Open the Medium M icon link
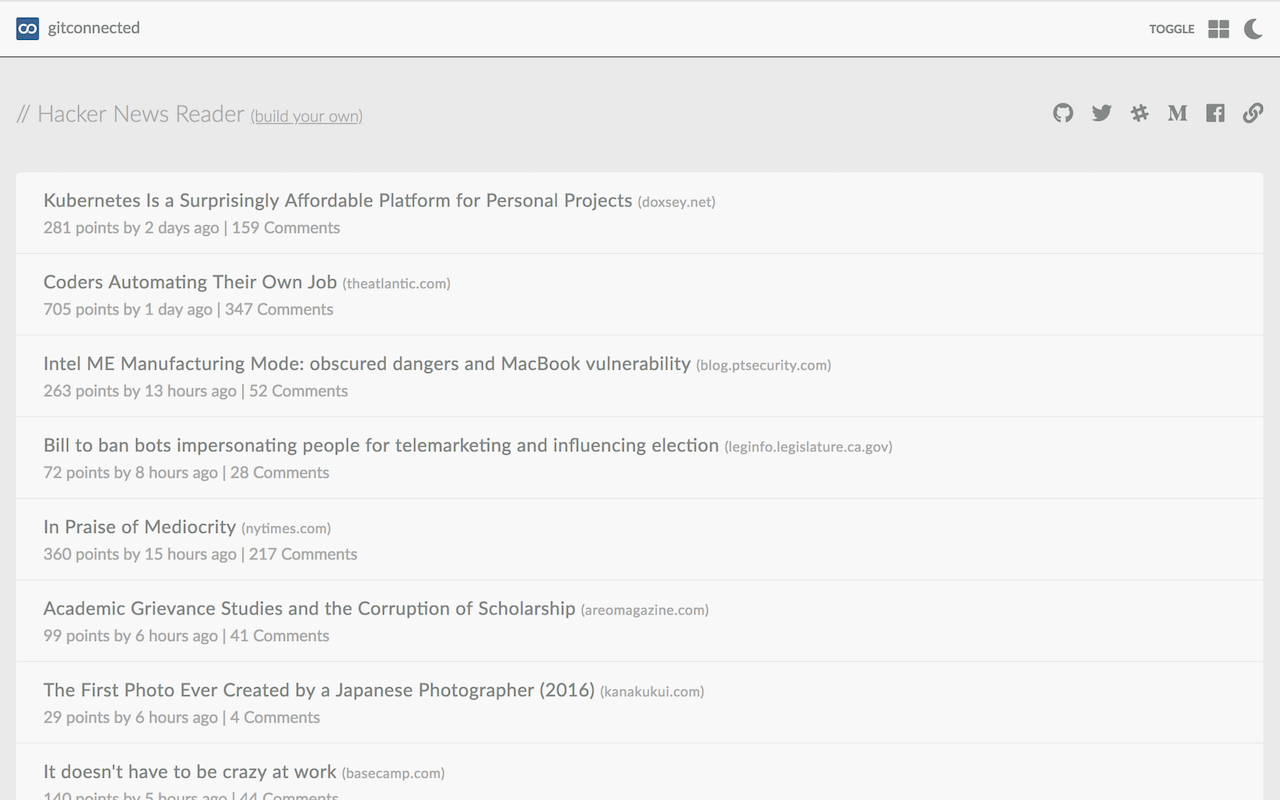The height and width of the screenshot is (800, 1280). (1178, 113)
